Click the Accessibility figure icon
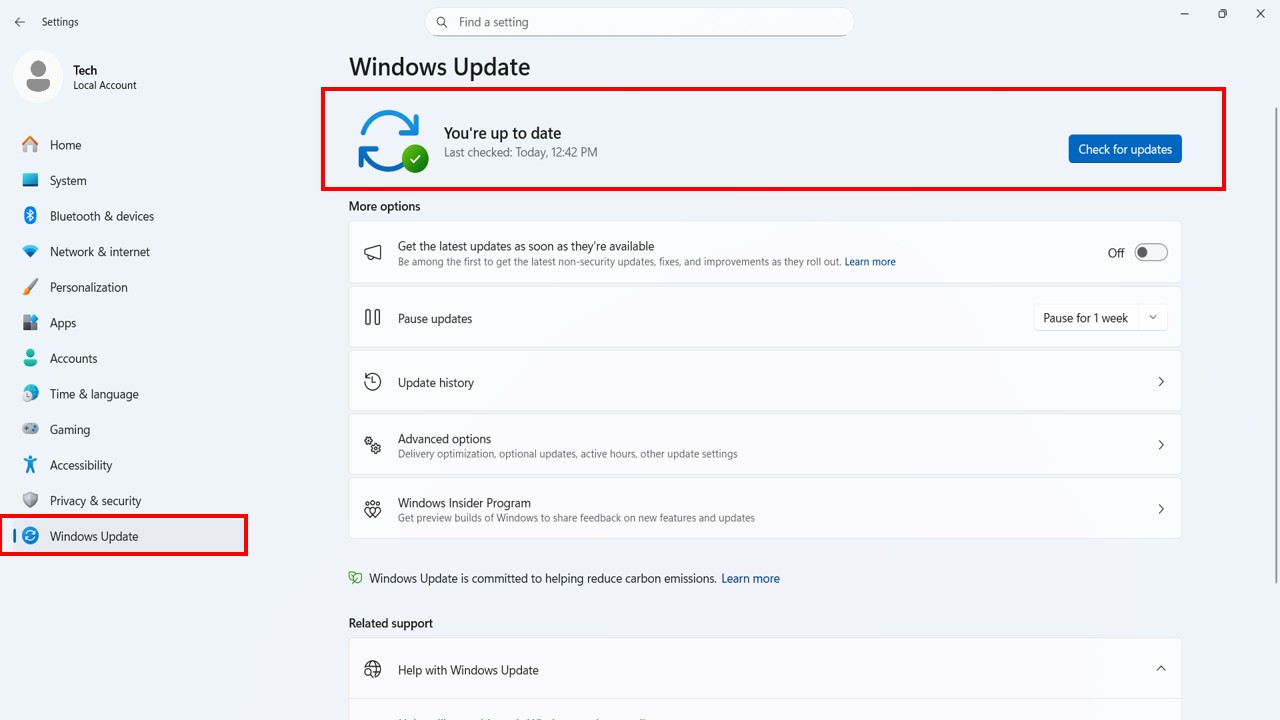The image size is (1280, 720). [30, 465]
